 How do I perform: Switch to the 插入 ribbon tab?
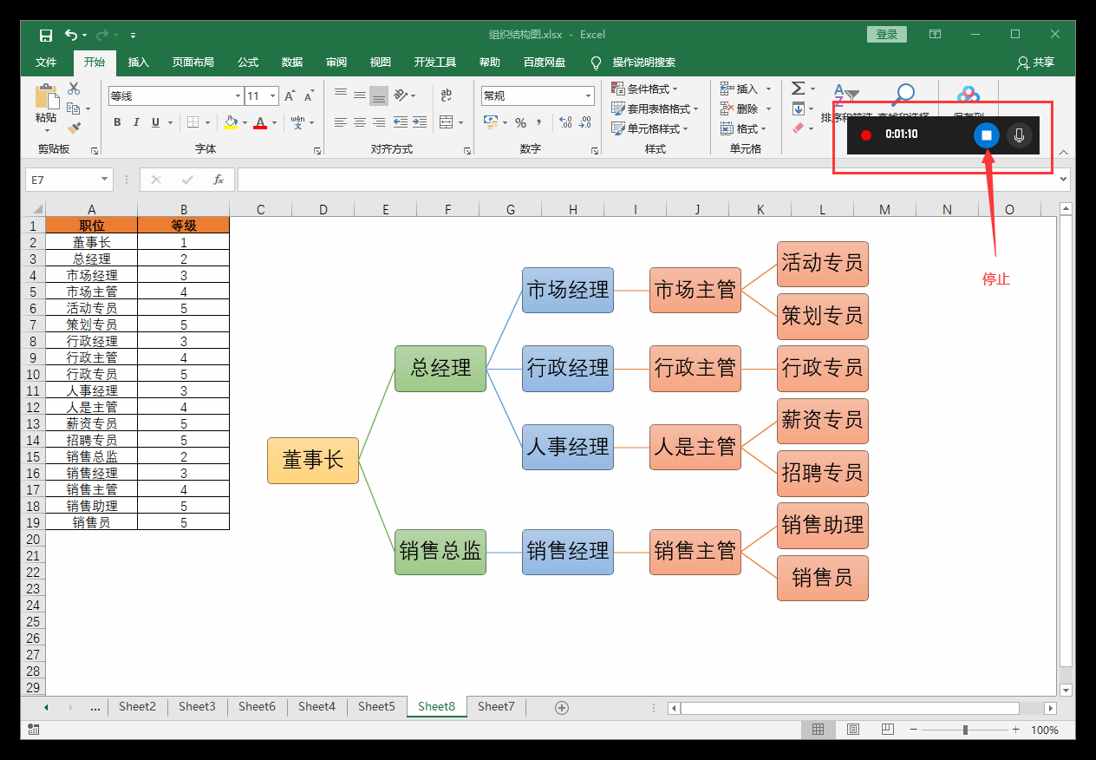coord(138,62)
